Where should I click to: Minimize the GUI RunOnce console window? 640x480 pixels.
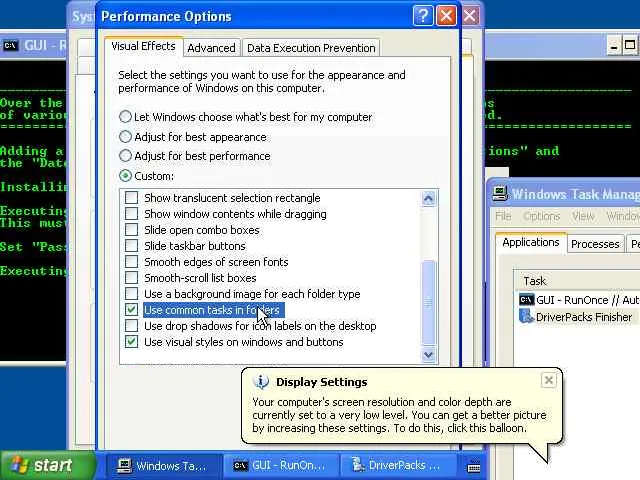[613, 46]
